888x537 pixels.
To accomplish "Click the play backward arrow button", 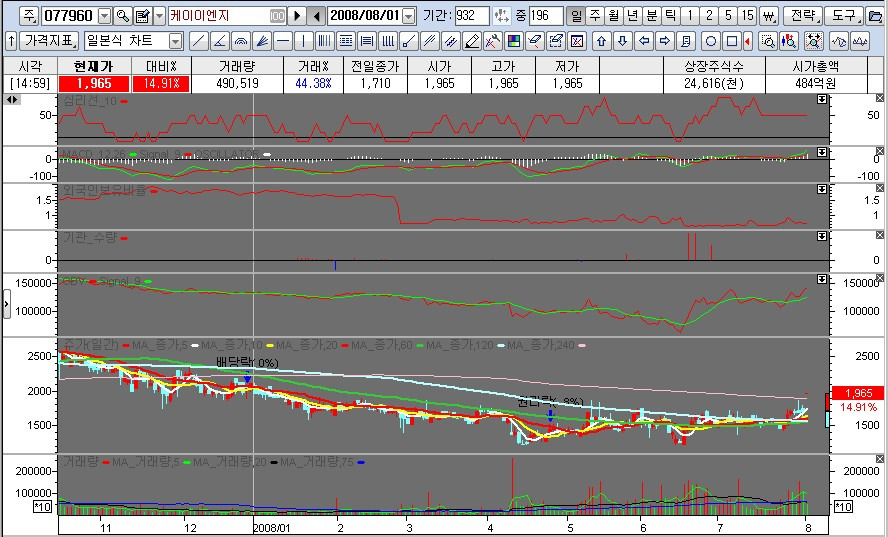I will [317, 16].
